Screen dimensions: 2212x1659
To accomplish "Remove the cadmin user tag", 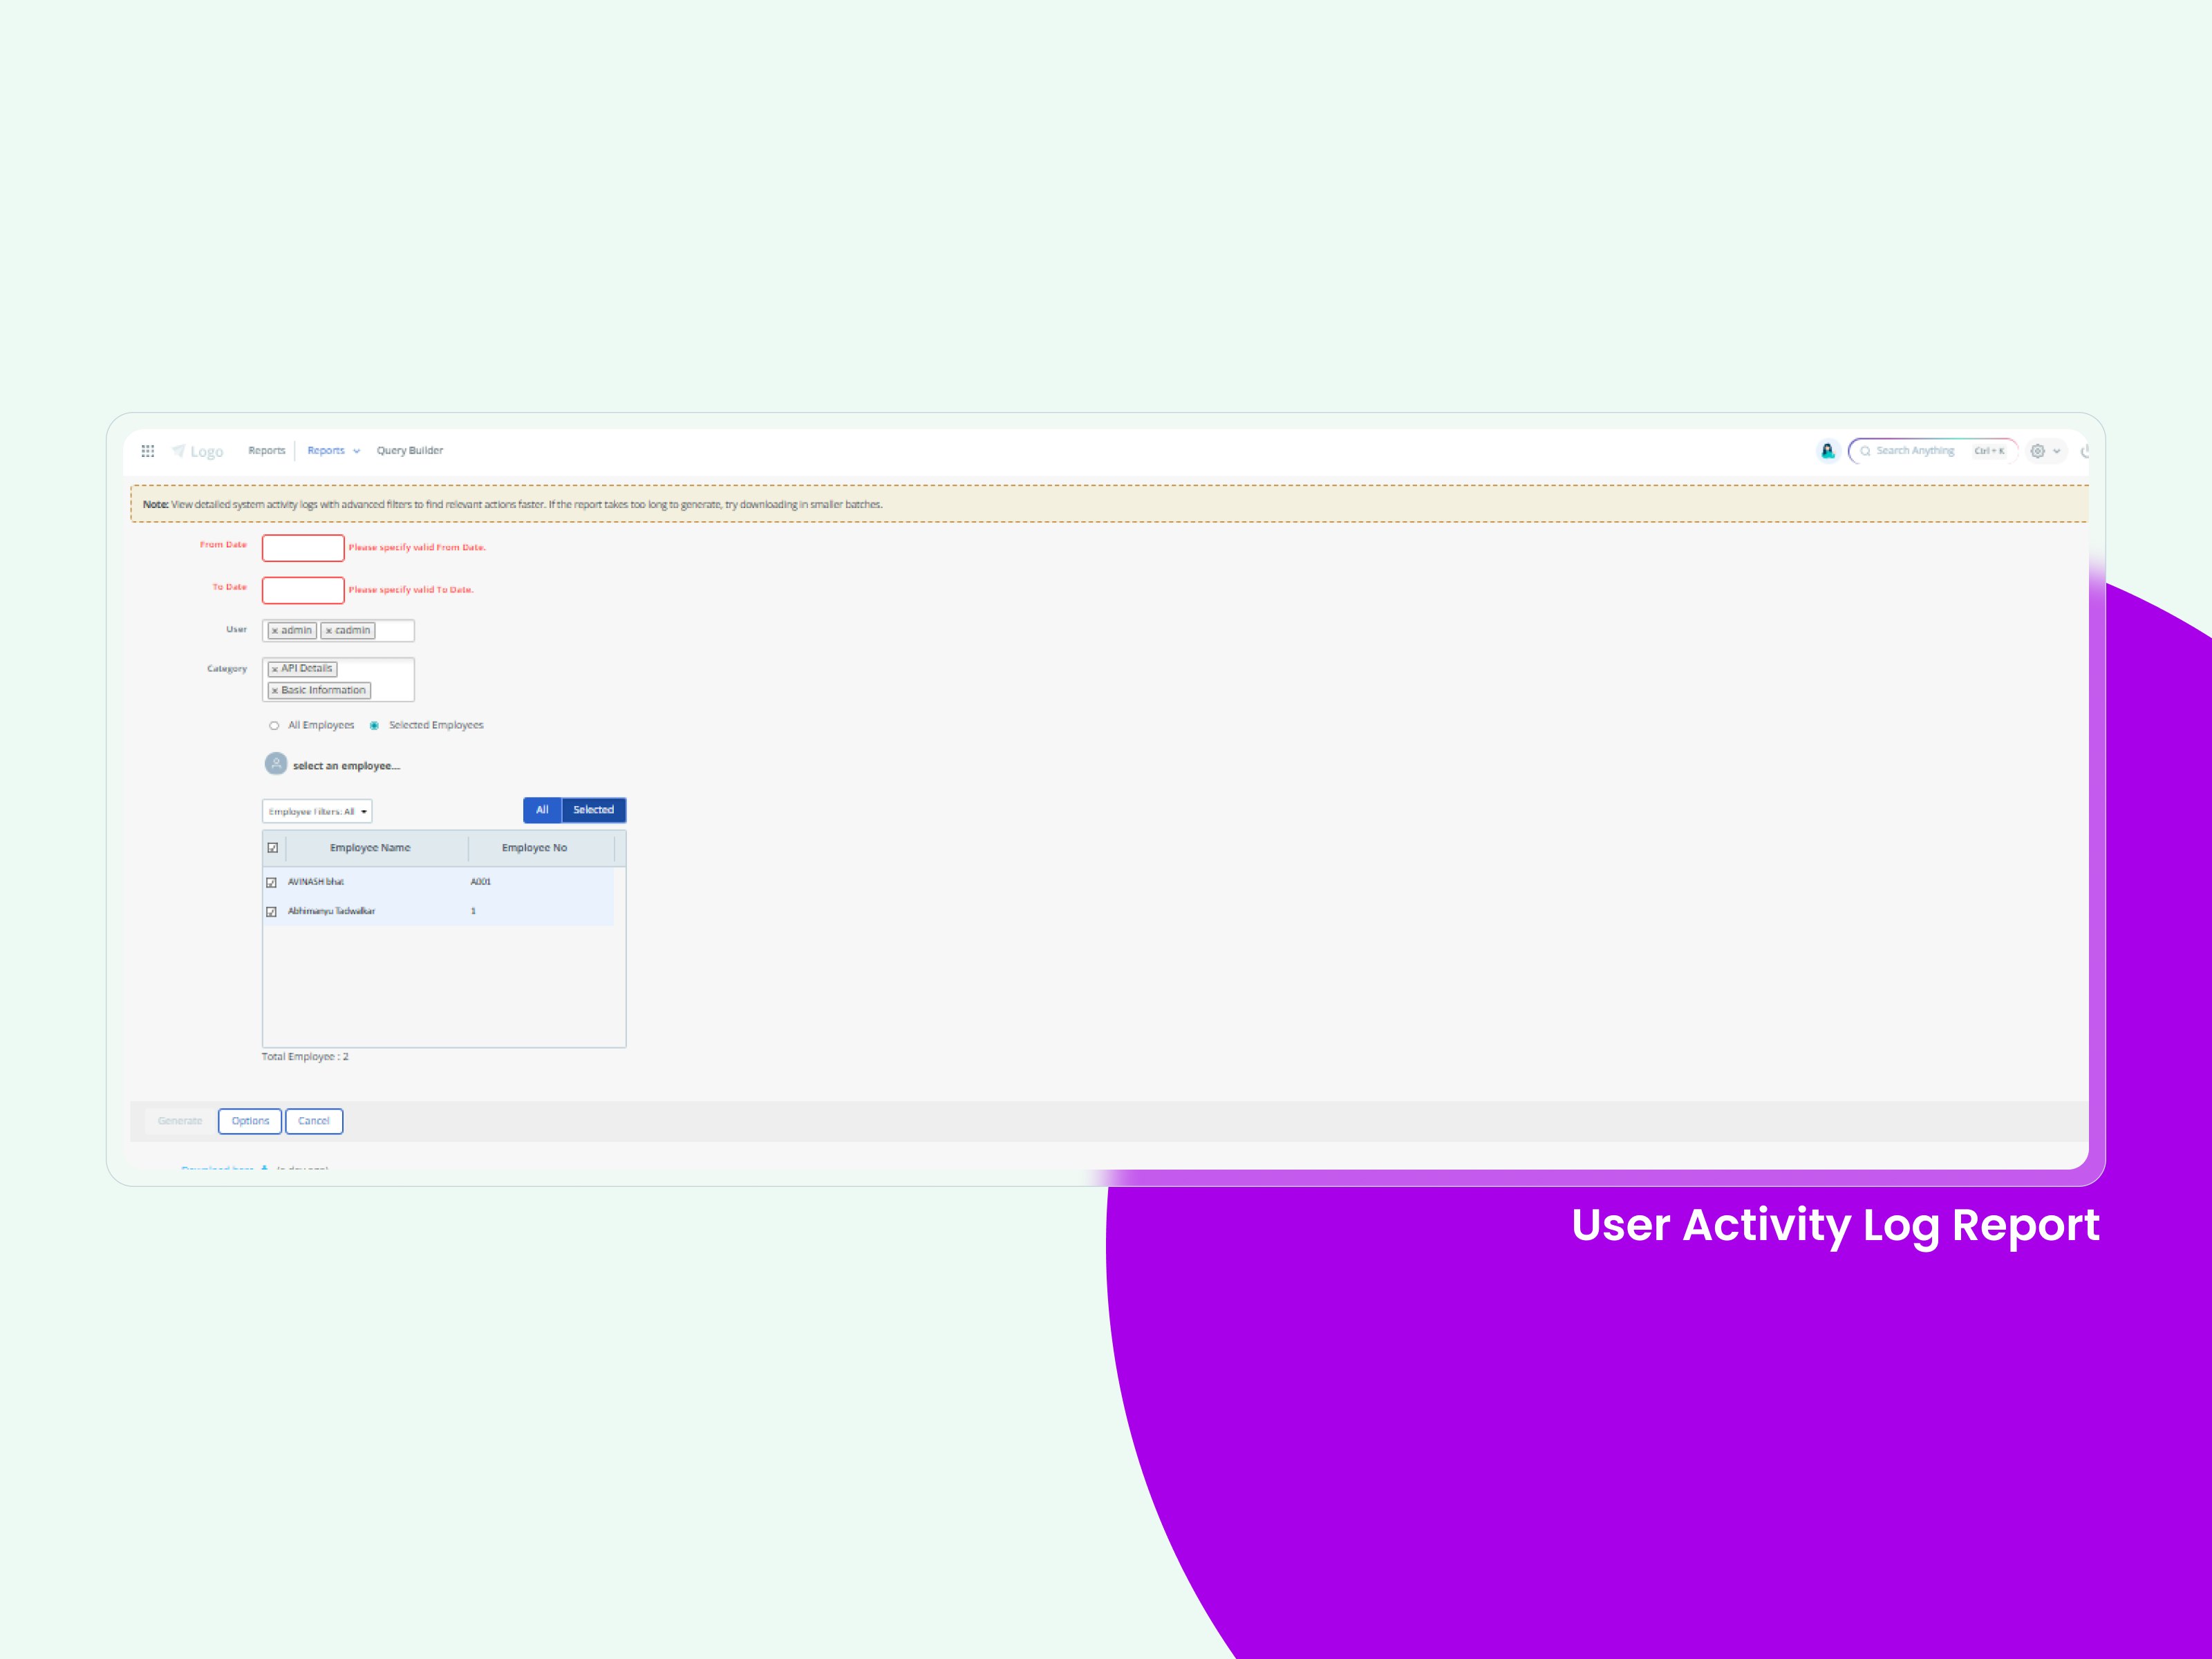I will pyautogui.click(x=328, y=631).
